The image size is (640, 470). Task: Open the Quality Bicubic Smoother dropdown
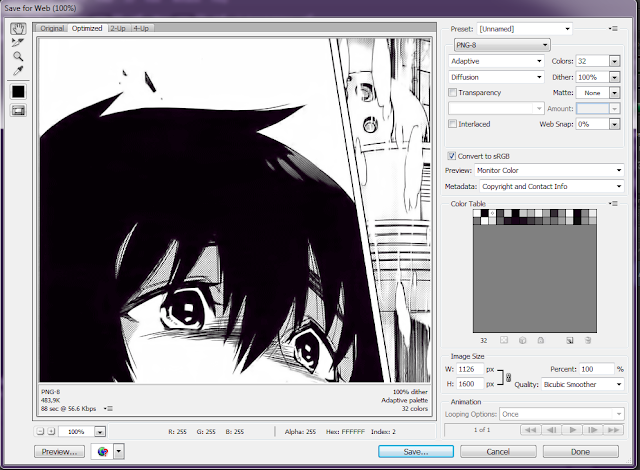tap(583, 384)
